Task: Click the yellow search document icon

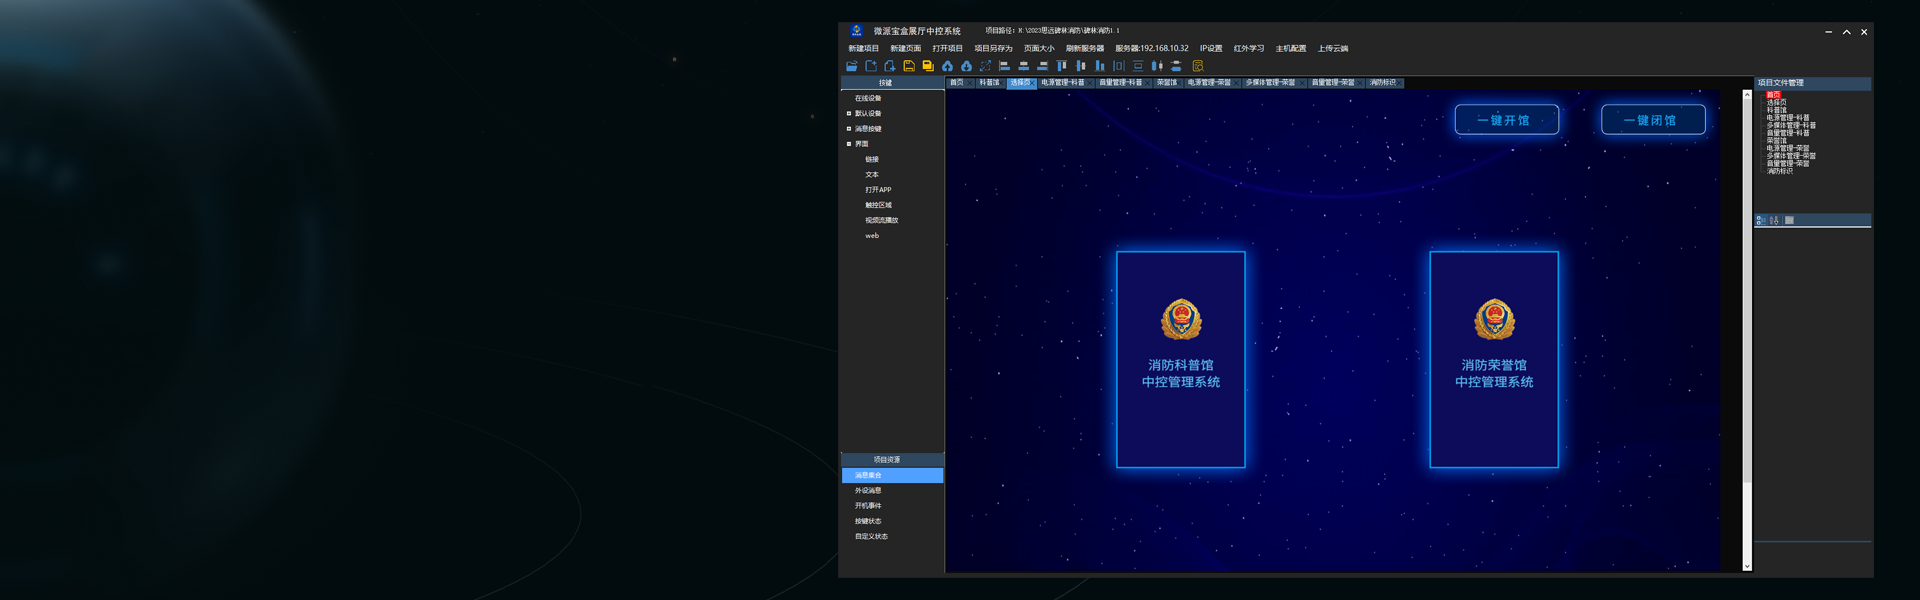Action: (x=1197, y=66)
